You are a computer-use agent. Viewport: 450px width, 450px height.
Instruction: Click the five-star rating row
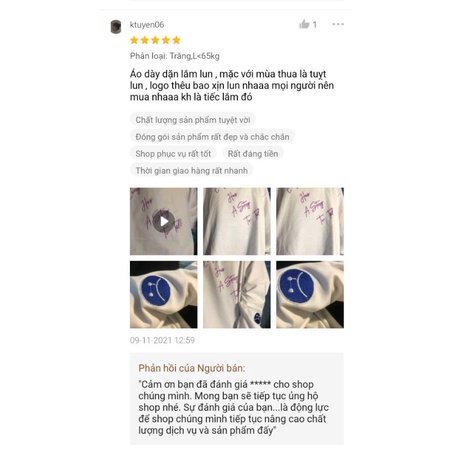155,40
